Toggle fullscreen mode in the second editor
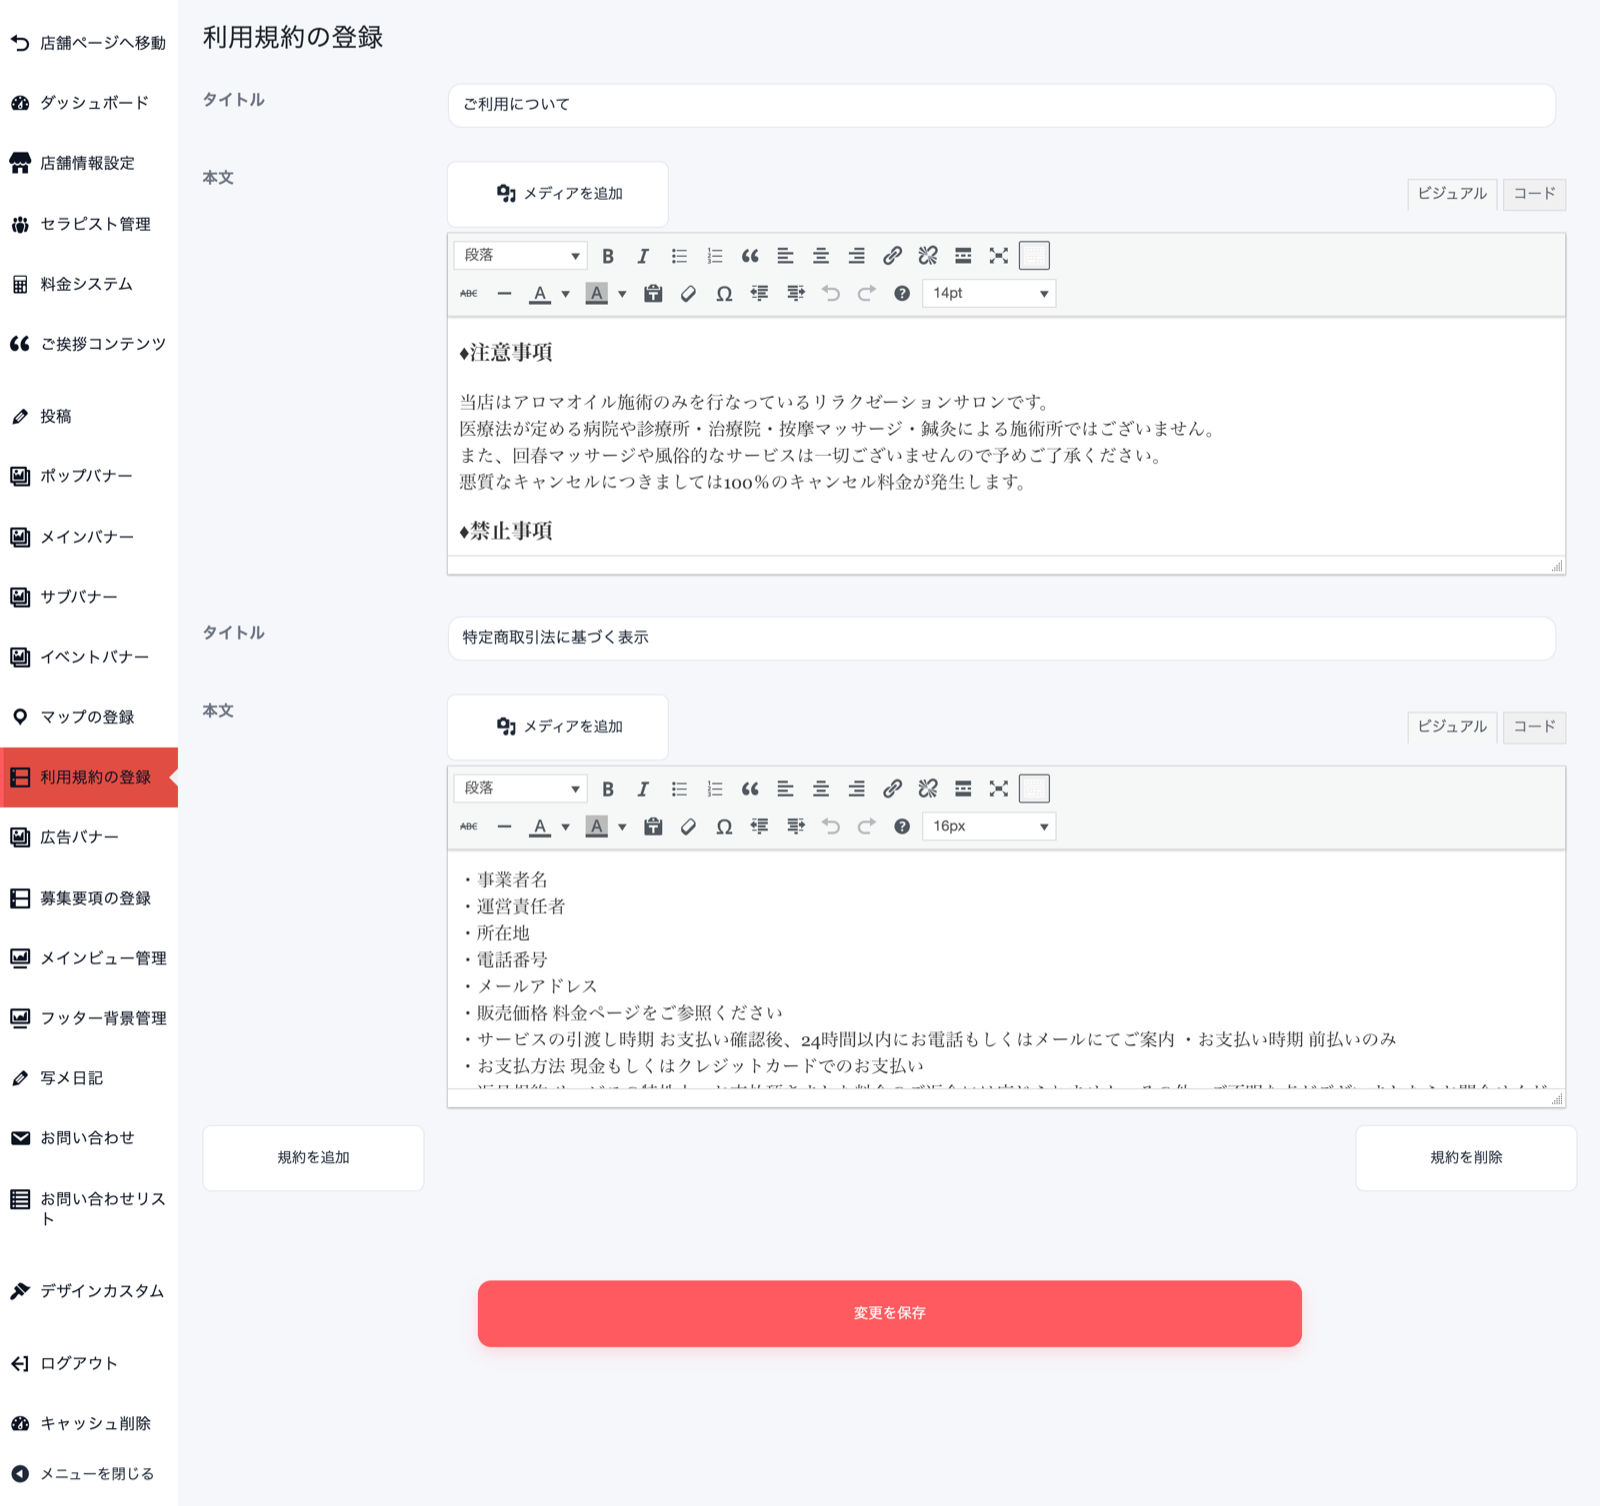The height and width of the screenshot is (1506, 1600). point(999,789)
